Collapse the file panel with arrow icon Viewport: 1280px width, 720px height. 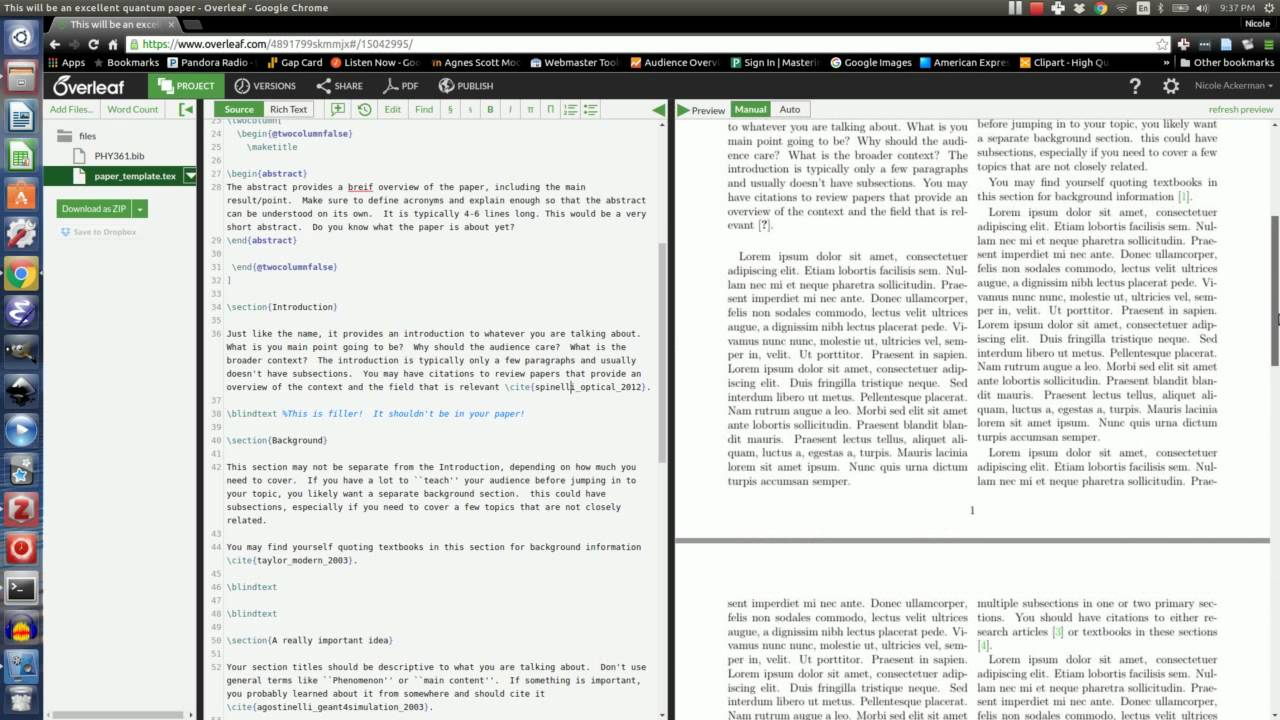point(186,109)
